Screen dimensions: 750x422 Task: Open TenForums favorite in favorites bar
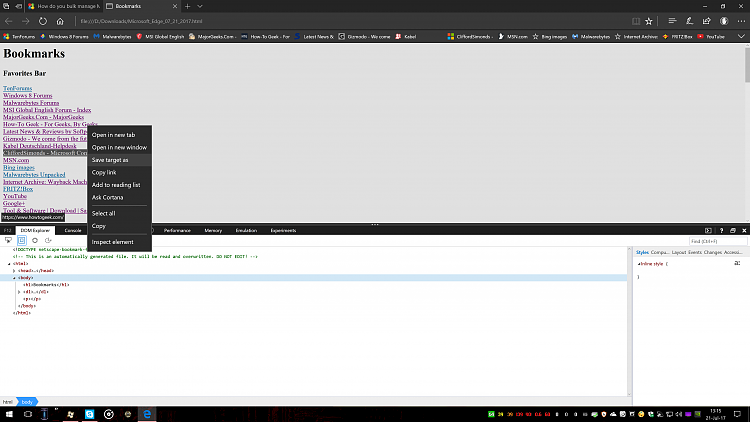(x=19, y=36)
